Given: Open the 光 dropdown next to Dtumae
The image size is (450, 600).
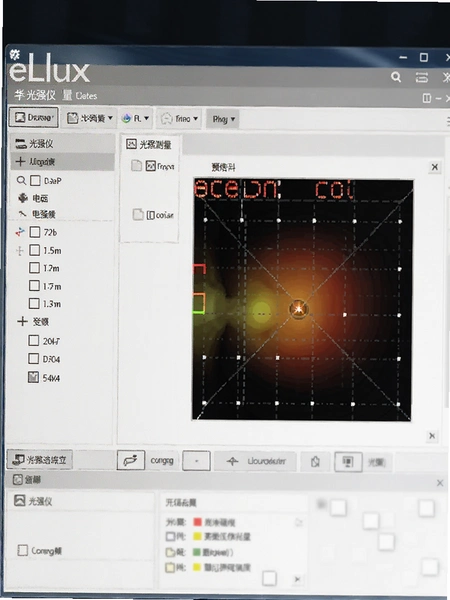Looking at the screenshot, I should tap(90, 118).
